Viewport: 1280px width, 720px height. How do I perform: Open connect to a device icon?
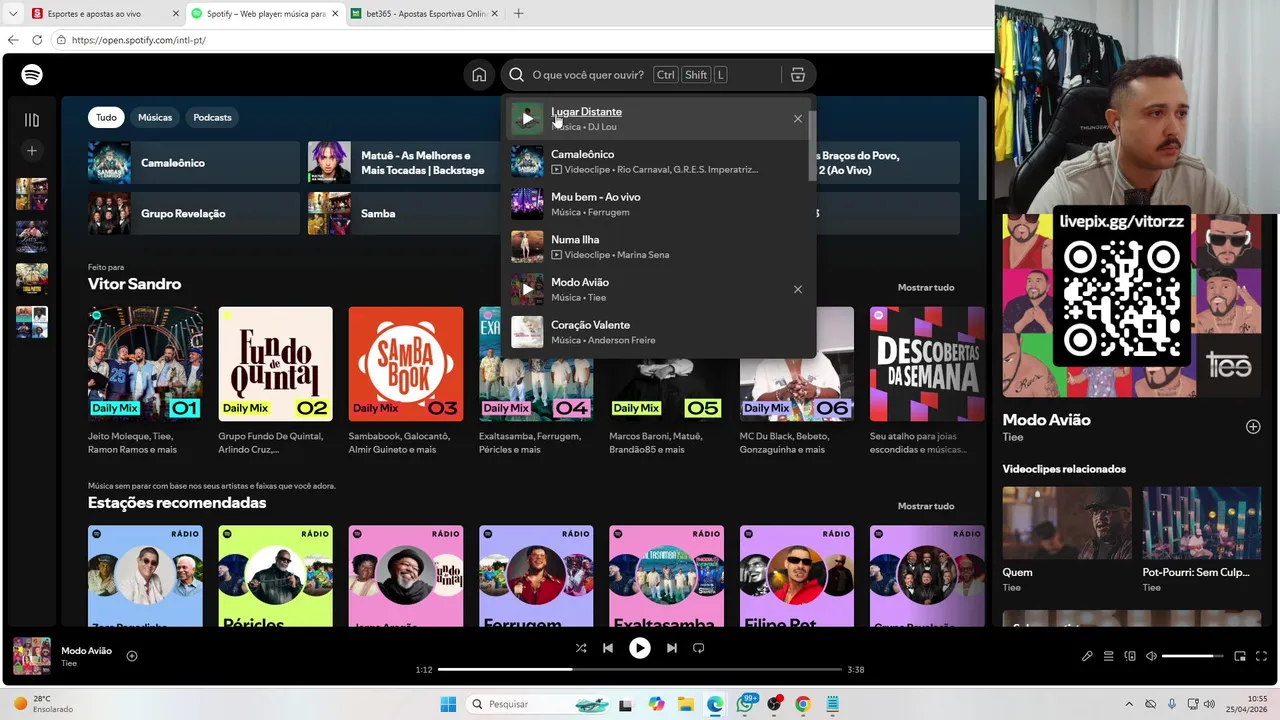click(1130, 656)
